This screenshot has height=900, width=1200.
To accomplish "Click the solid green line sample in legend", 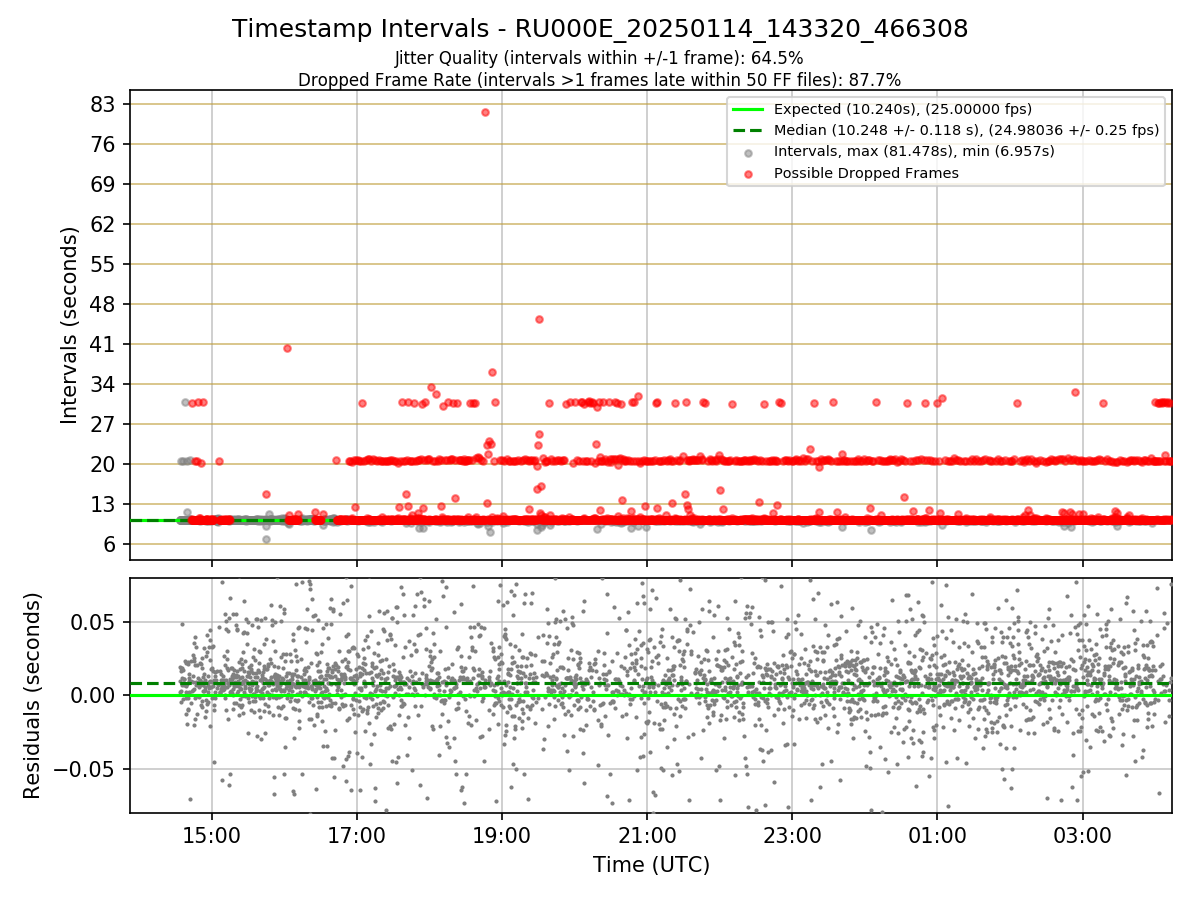I will point(748,109).
